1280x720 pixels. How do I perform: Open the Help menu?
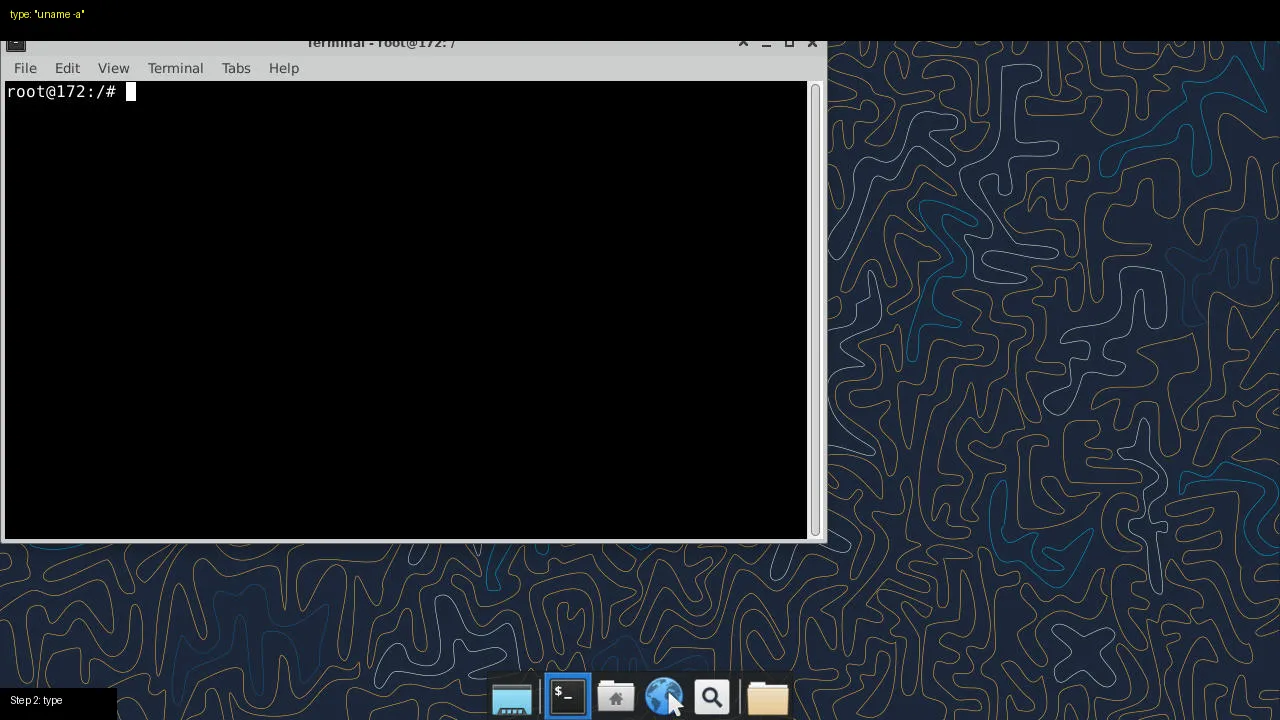tap(283, 68)
